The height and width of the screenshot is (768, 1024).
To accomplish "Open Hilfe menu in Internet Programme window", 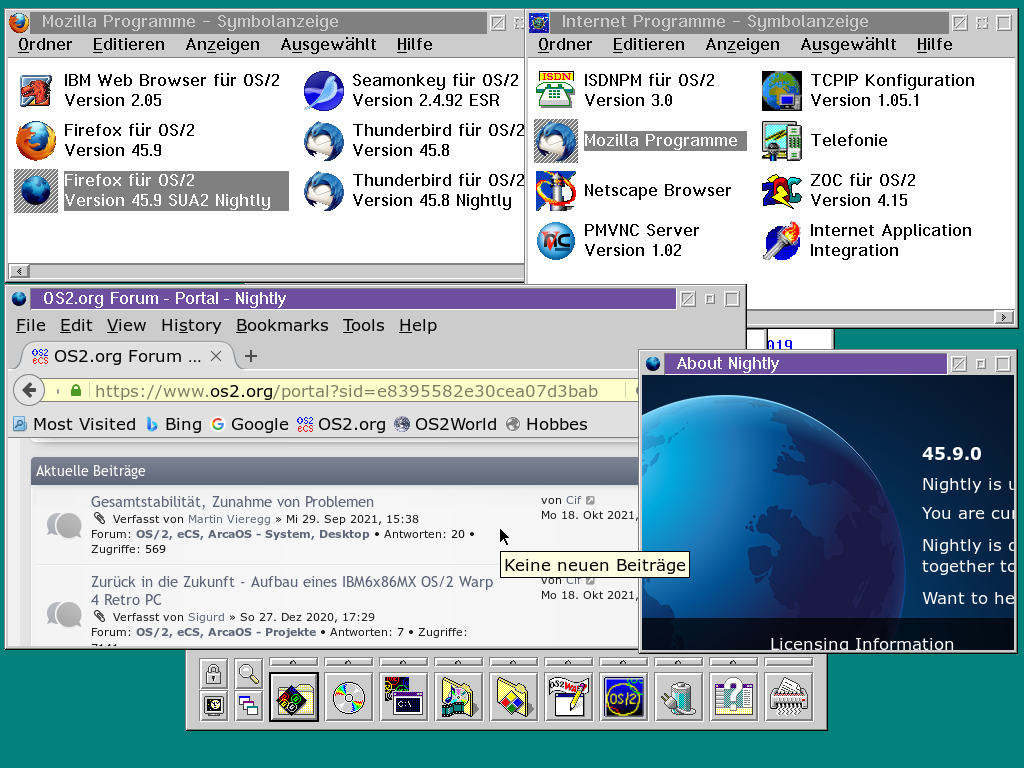I will [x=935, y=44].
